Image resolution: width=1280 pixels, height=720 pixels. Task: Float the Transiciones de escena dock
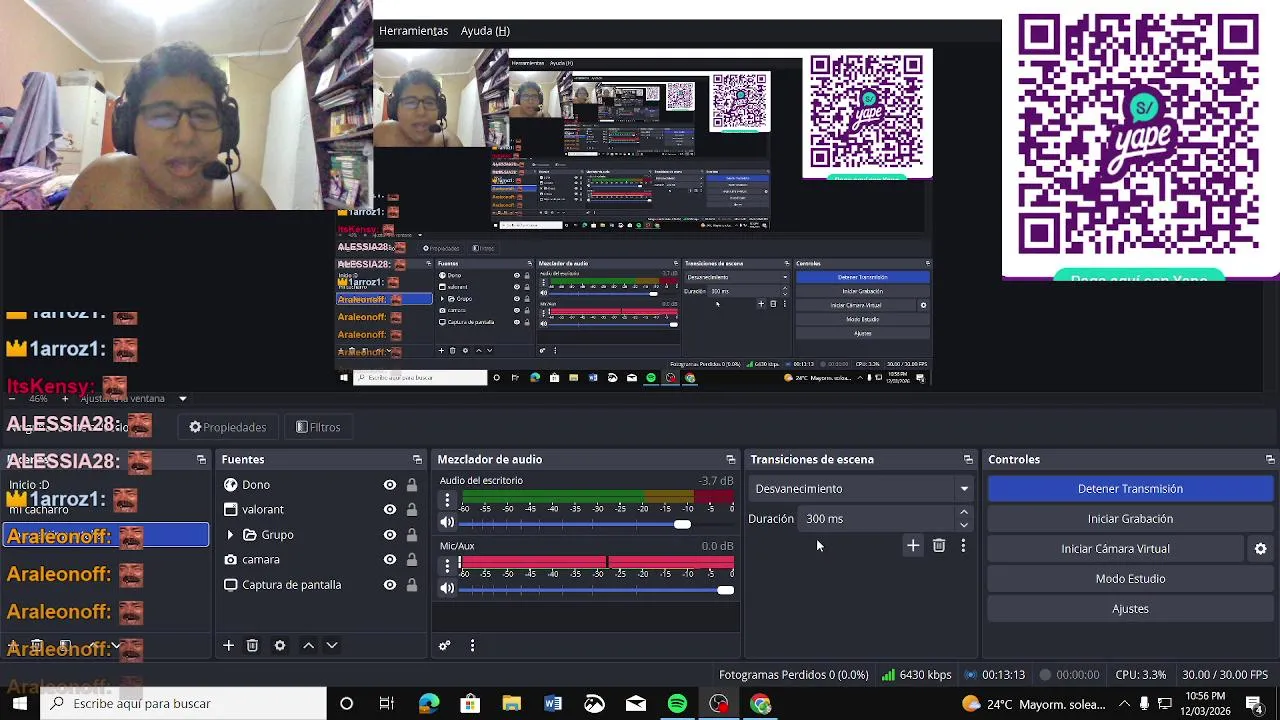tap(968, 460)
